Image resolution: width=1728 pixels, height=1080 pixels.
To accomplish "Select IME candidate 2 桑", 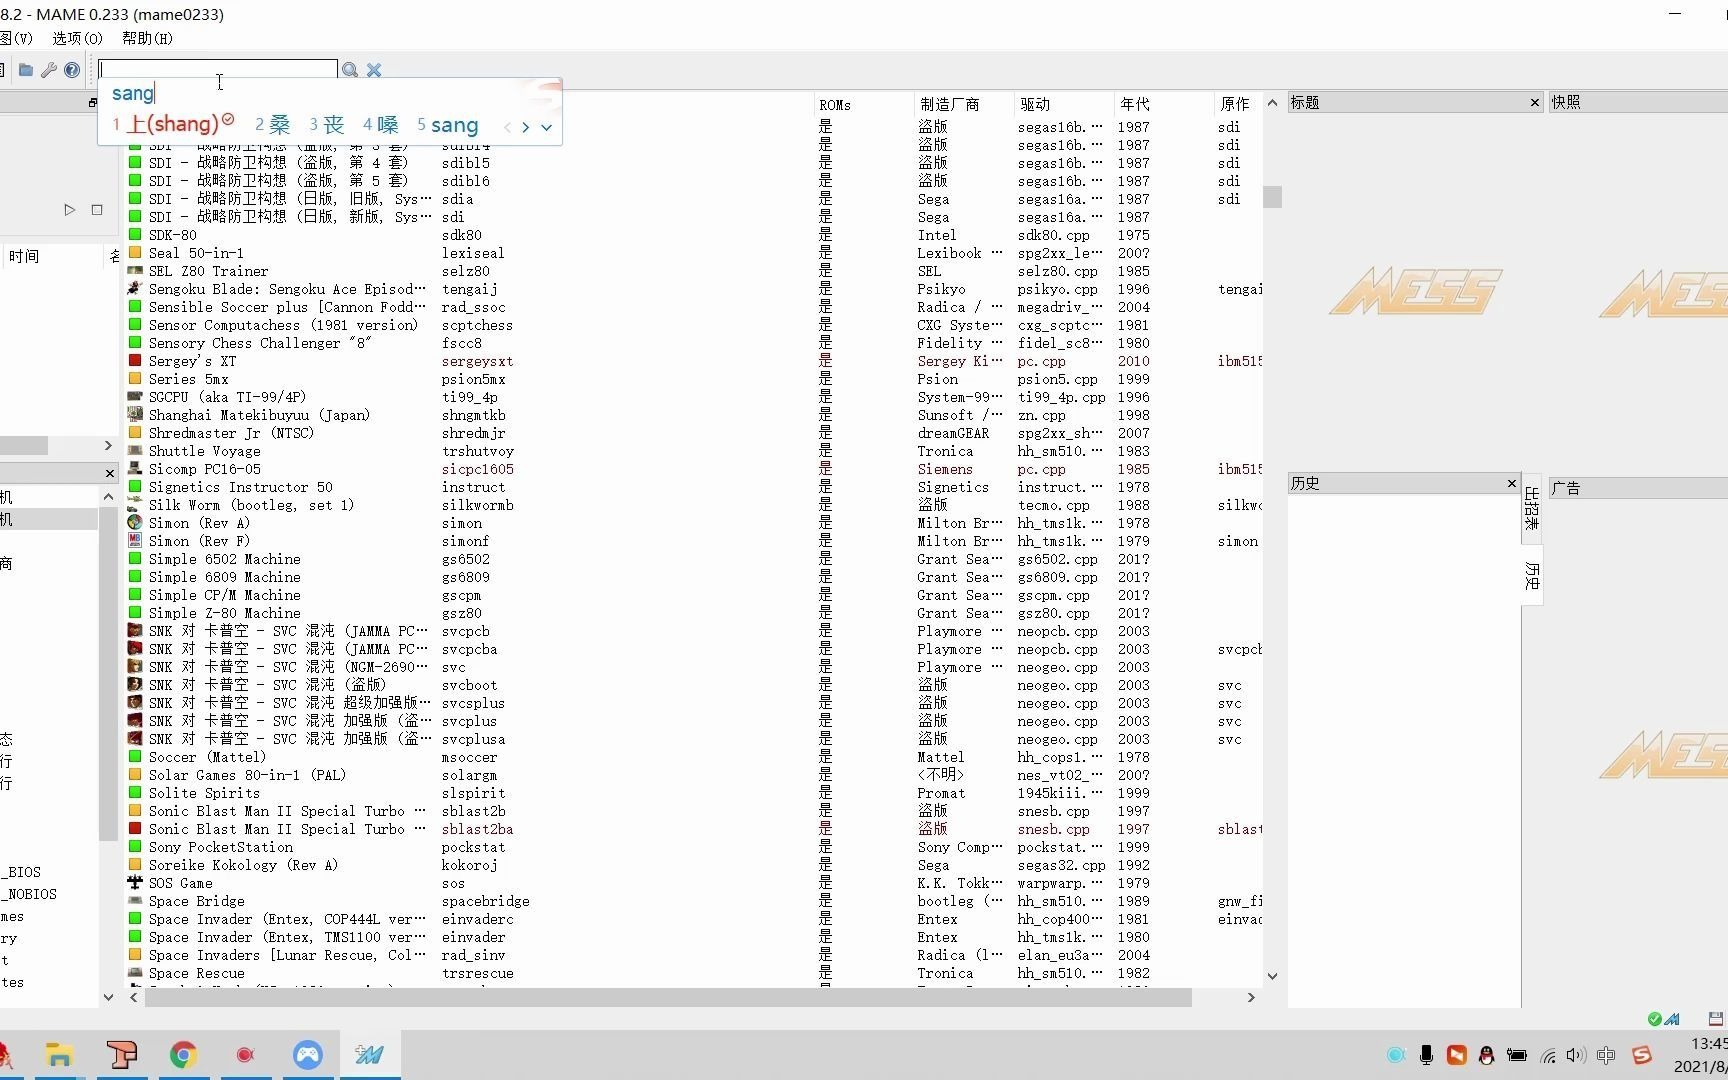I will 272,125.
